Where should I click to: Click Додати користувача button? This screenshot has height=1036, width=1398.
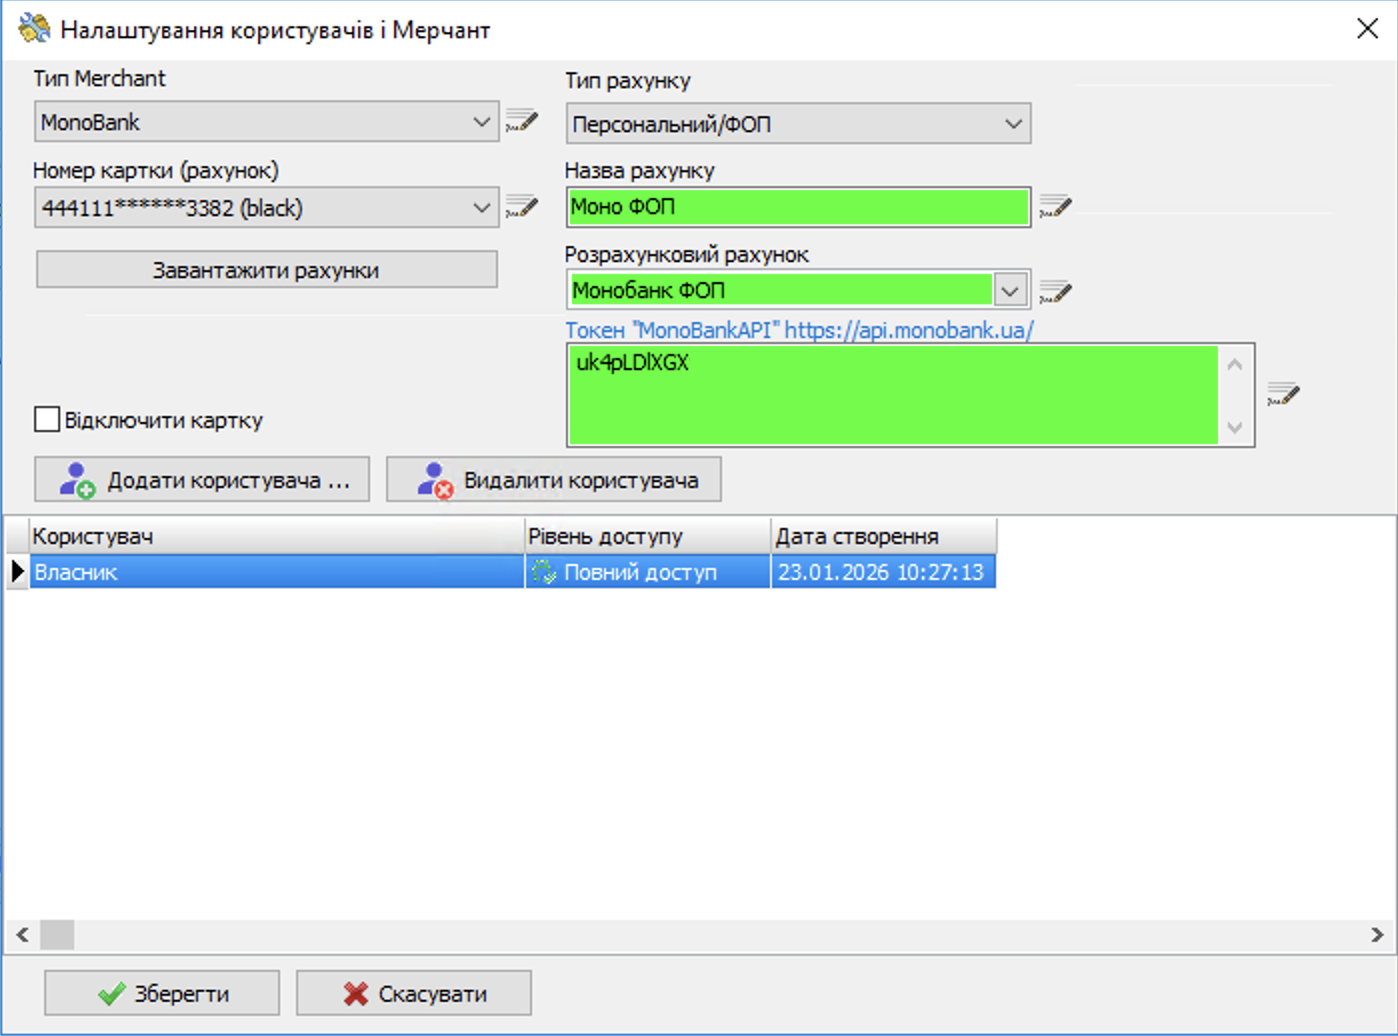click(x=202, y=480)
